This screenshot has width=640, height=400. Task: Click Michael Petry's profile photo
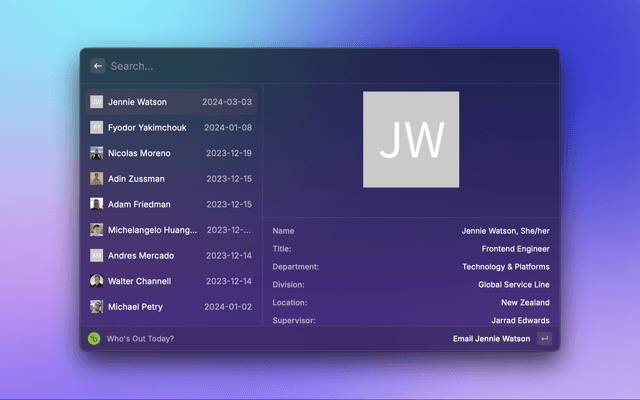(x=96, y=307)
